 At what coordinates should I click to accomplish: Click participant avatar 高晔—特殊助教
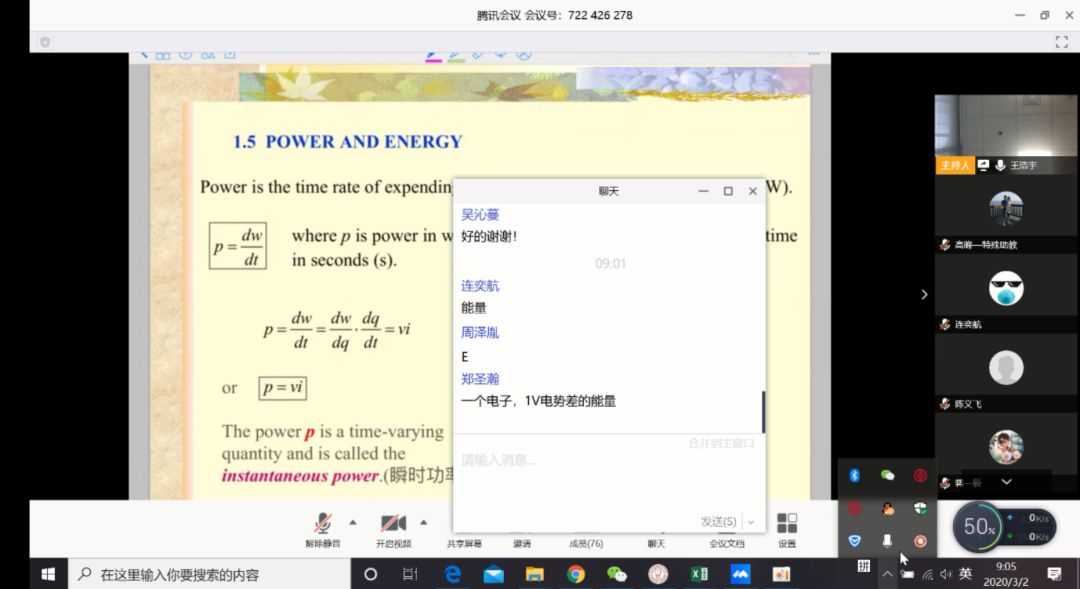coord(1006,209)
